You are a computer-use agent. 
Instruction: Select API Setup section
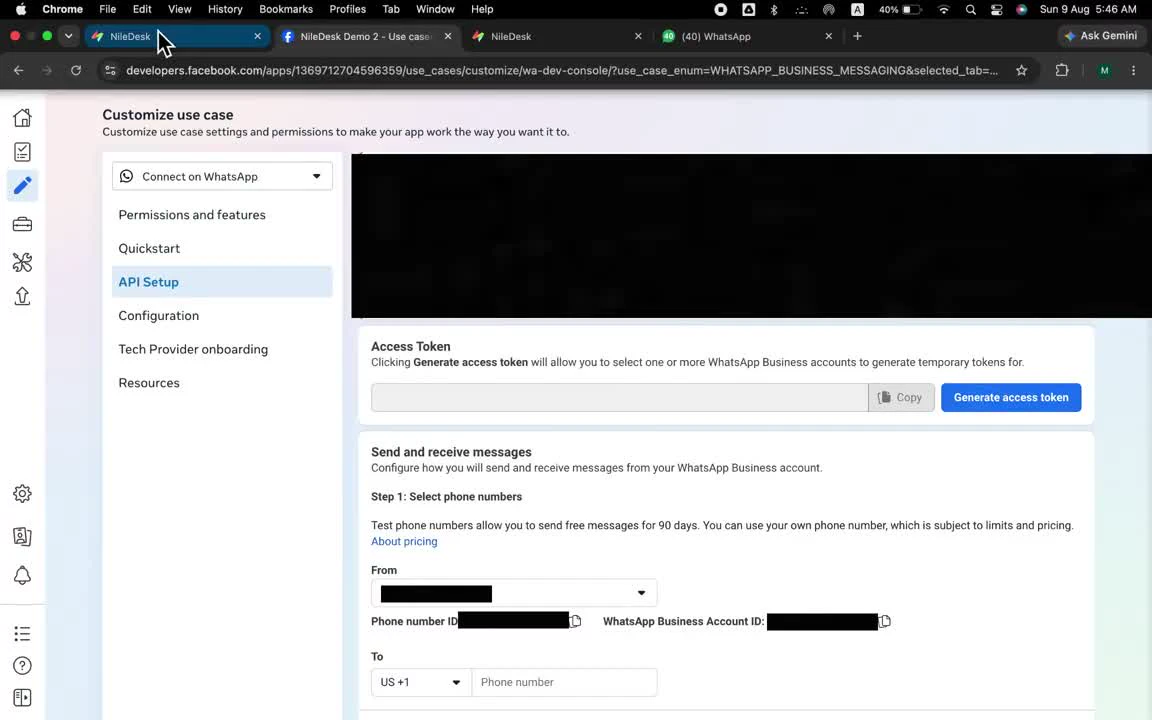coord(222,282)
